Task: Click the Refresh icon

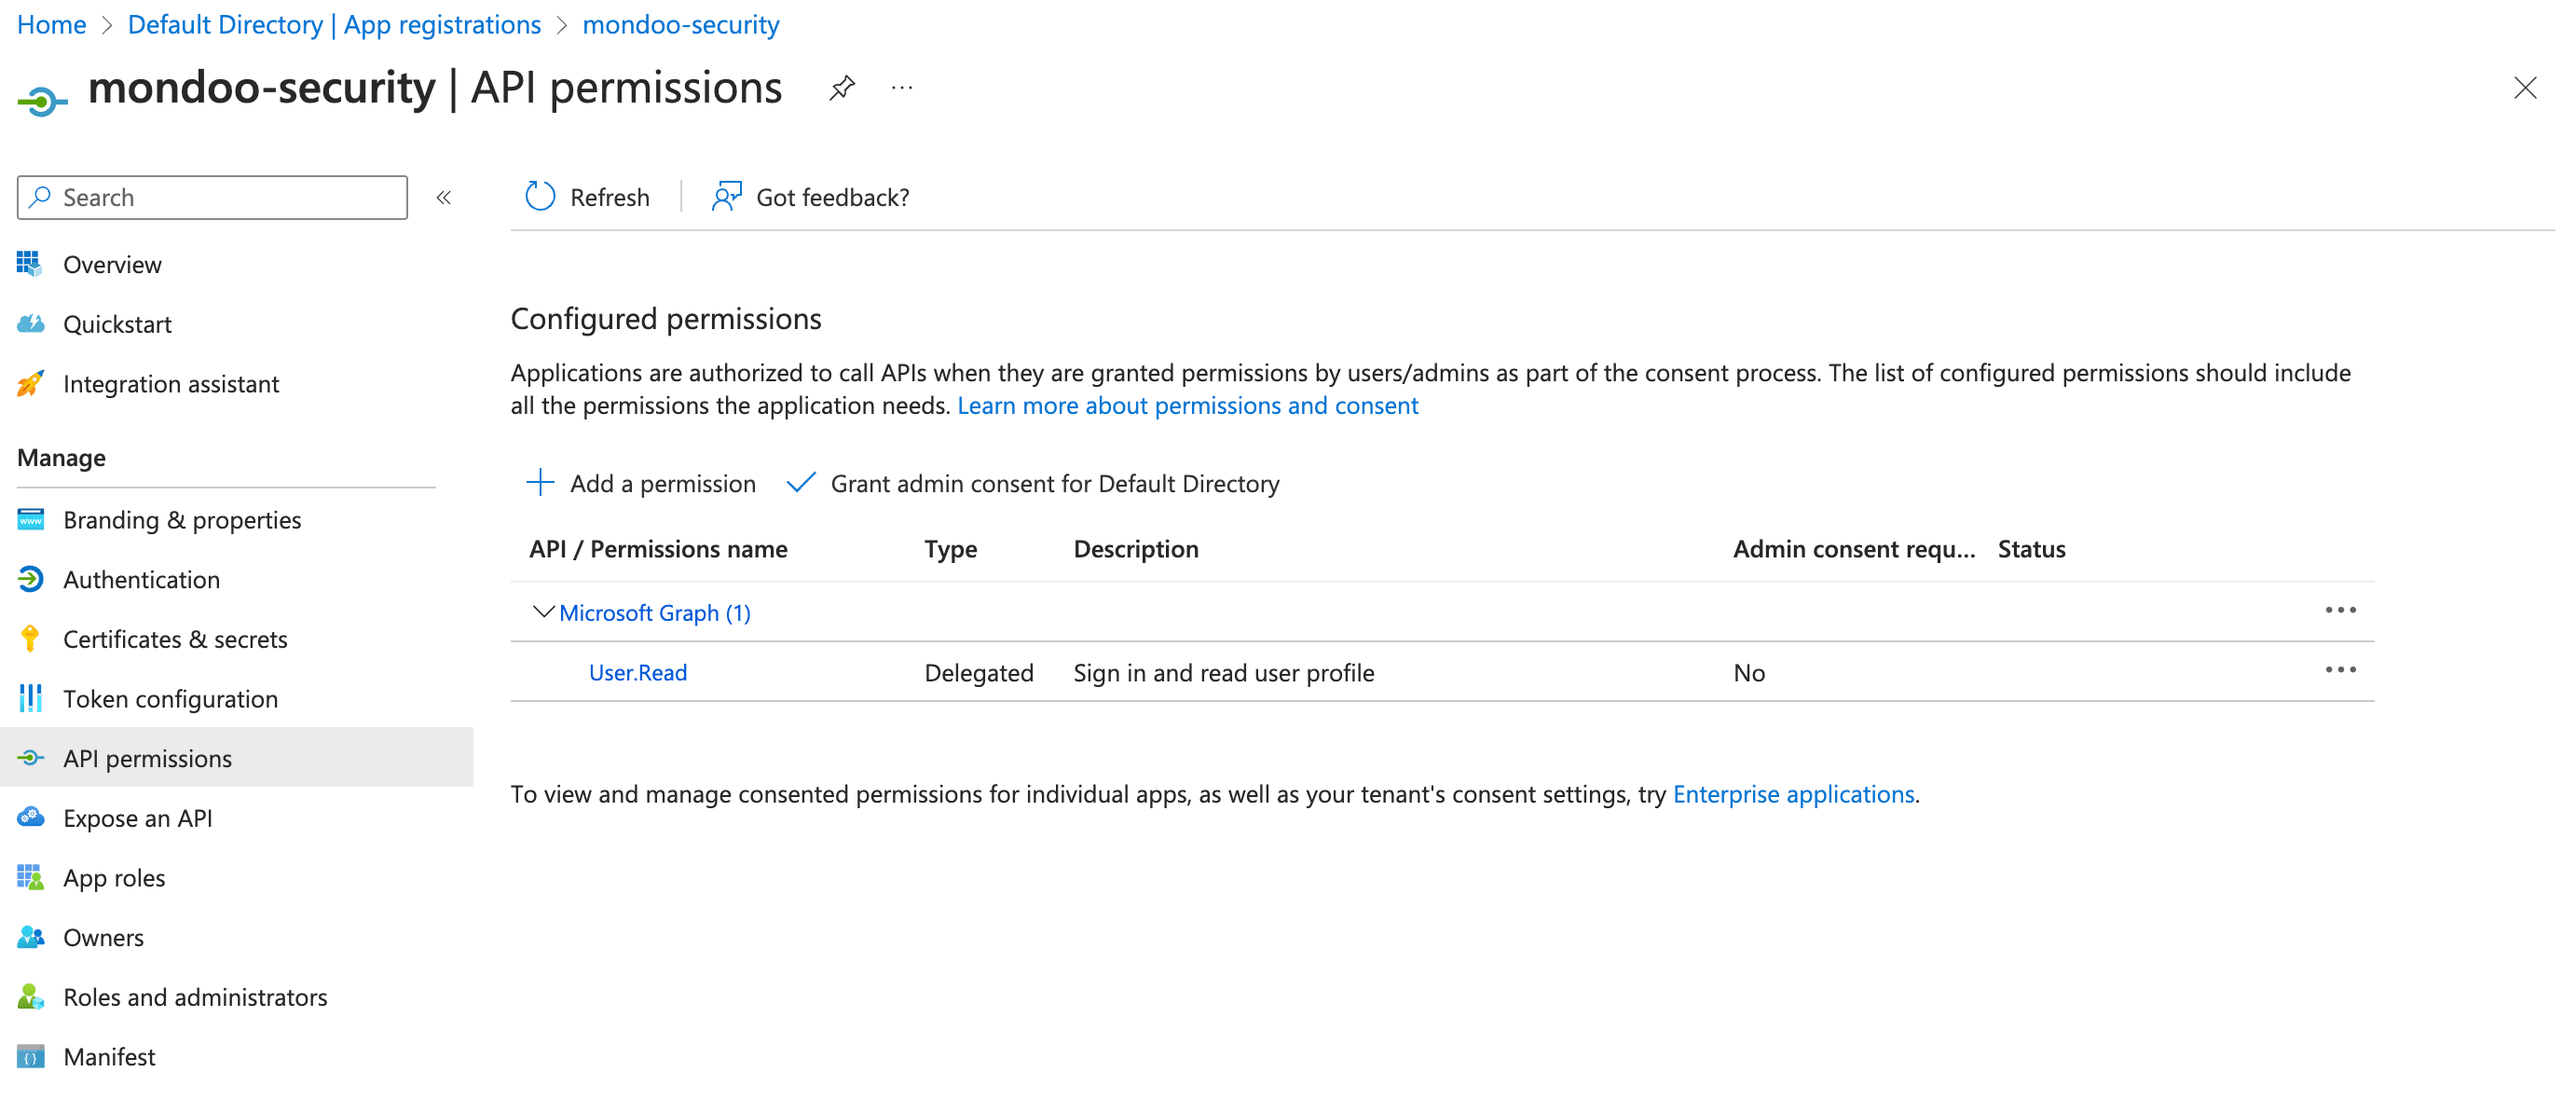Action: 539,197
